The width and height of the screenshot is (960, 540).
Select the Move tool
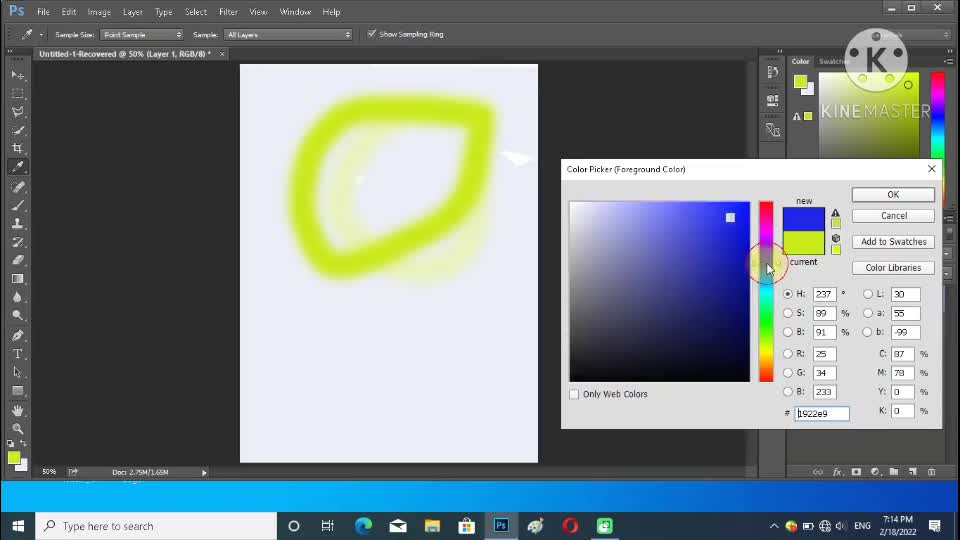point(17,75)
